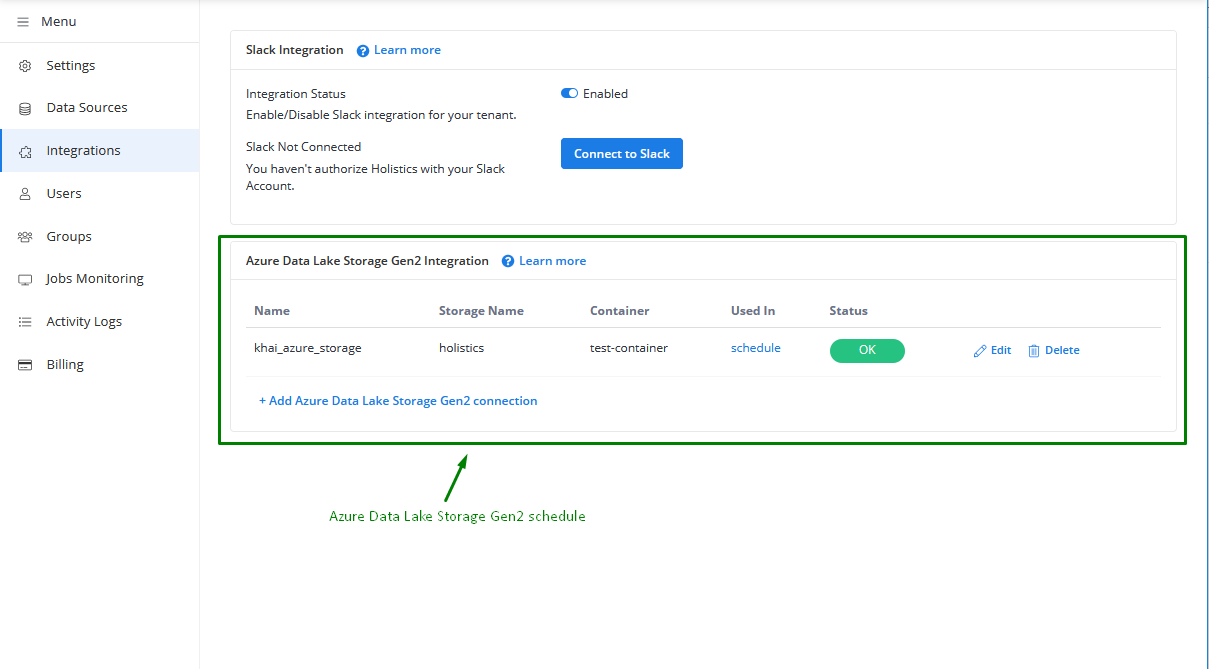
Task: Click the Slack Not Connected text
Action: click(x=304, y=147)
